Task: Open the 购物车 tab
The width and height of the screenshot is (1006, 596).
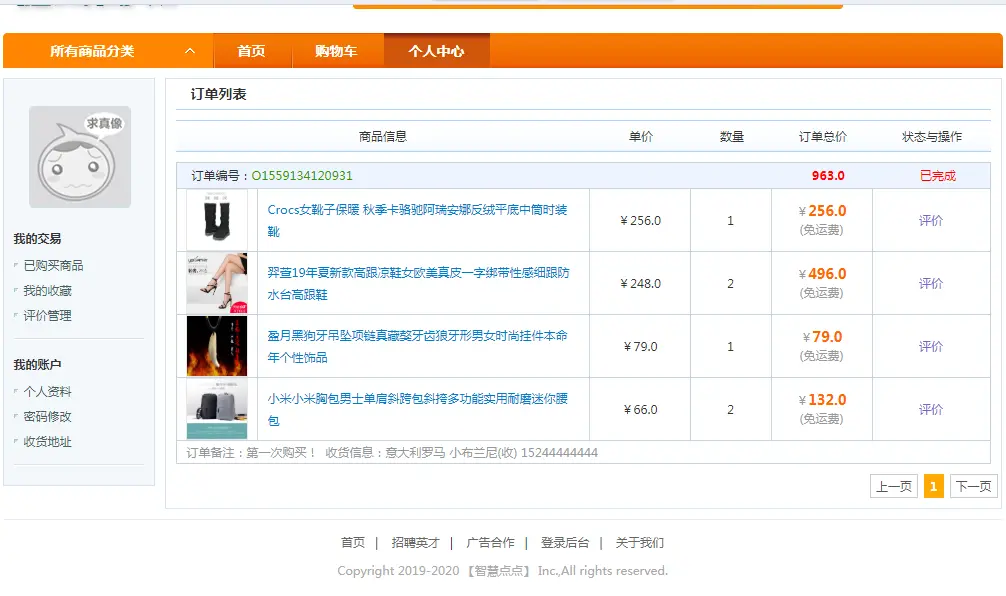Action: coord(336,51)
